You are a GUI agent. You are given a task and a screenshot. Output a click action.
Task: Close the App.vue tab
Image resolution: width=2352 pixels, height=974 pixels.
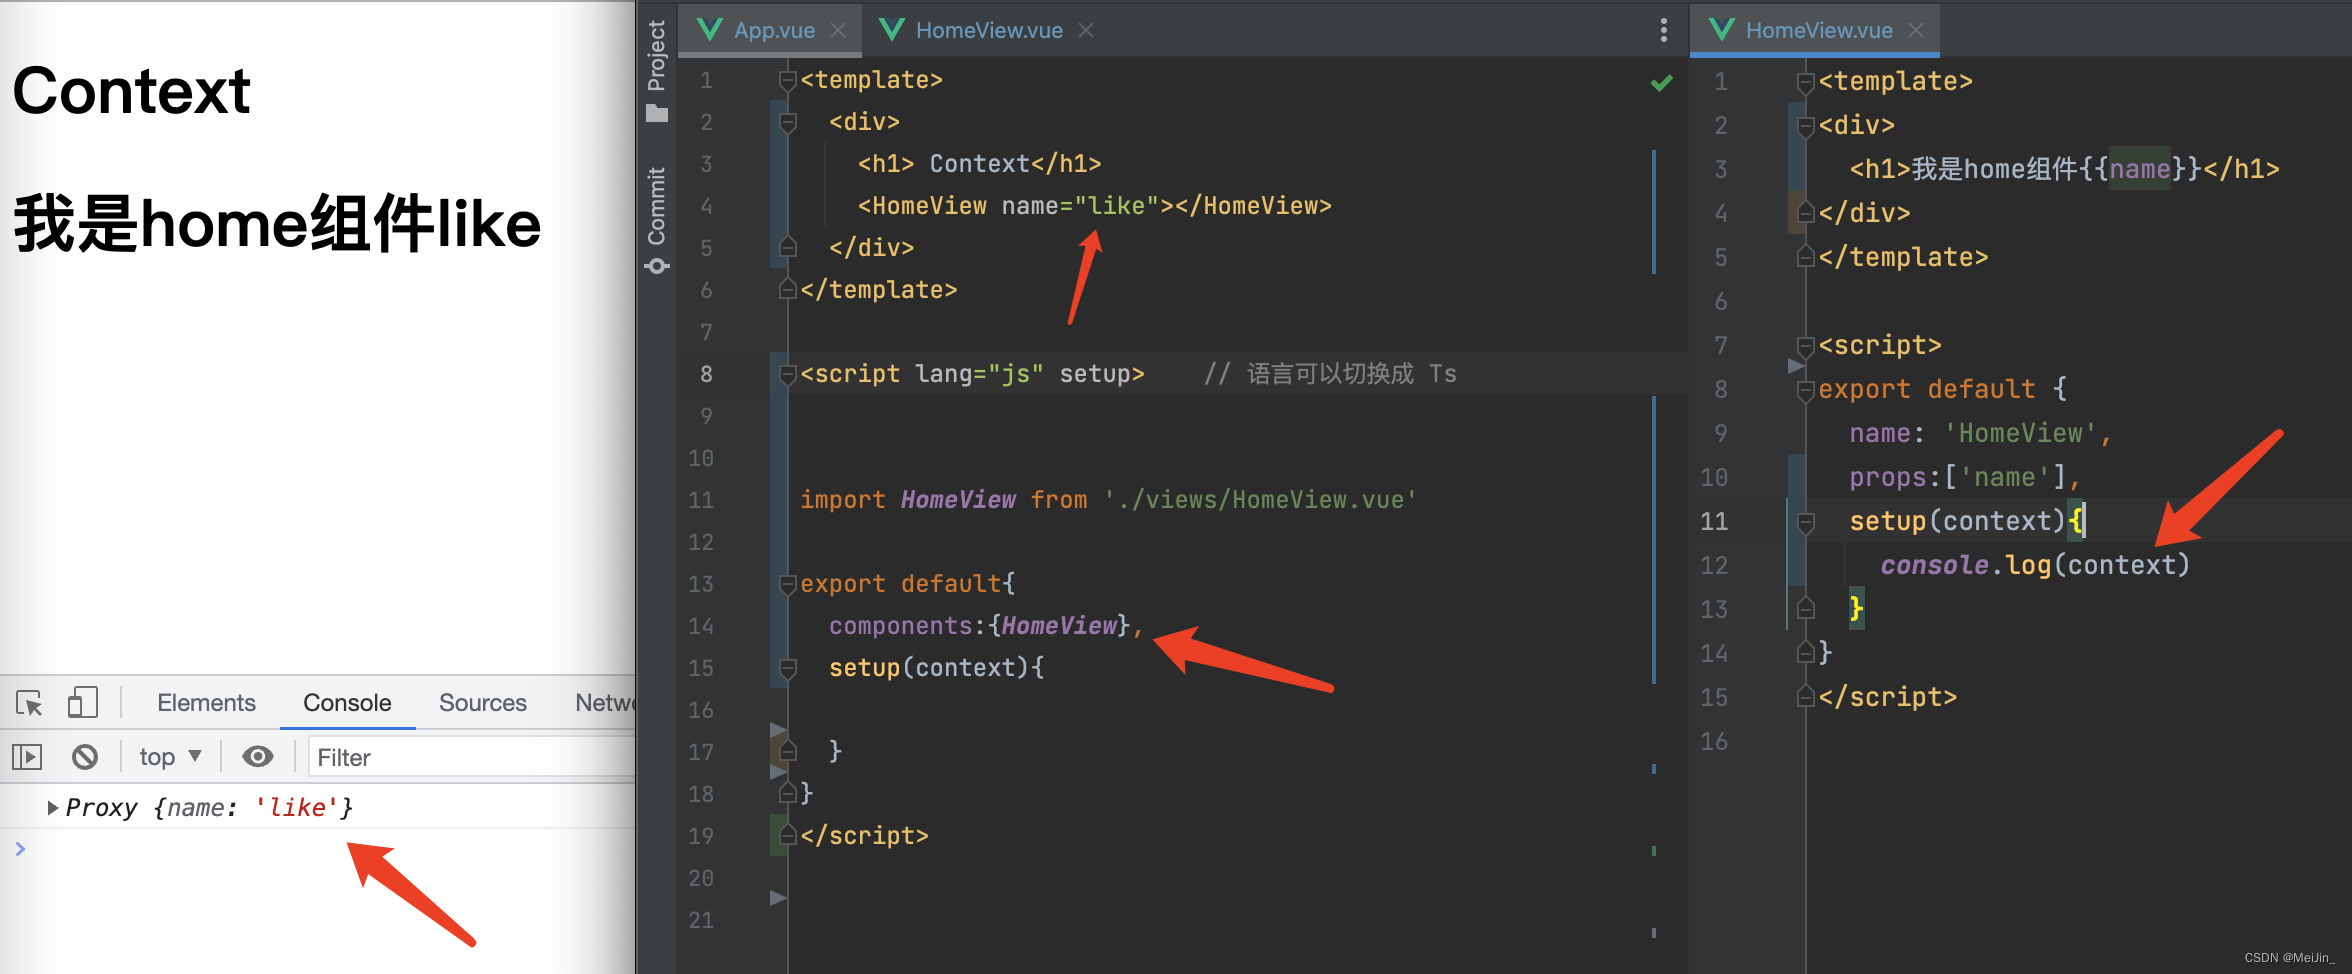click(838, 30)
